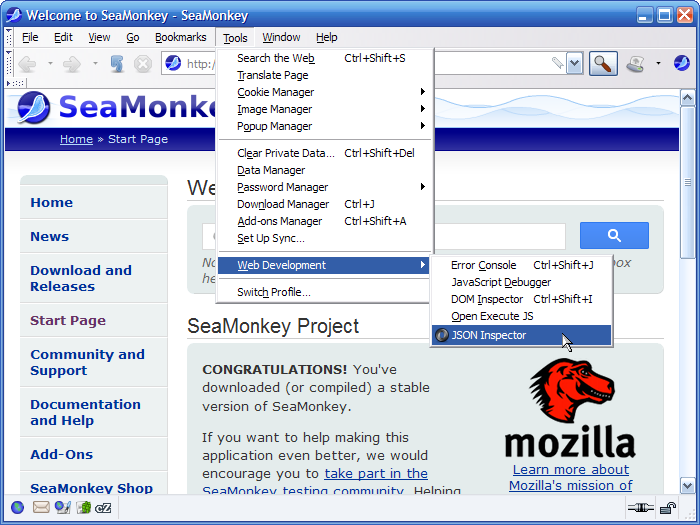
Task: Open the Composer icon in status bar
Action: [62, 508]
